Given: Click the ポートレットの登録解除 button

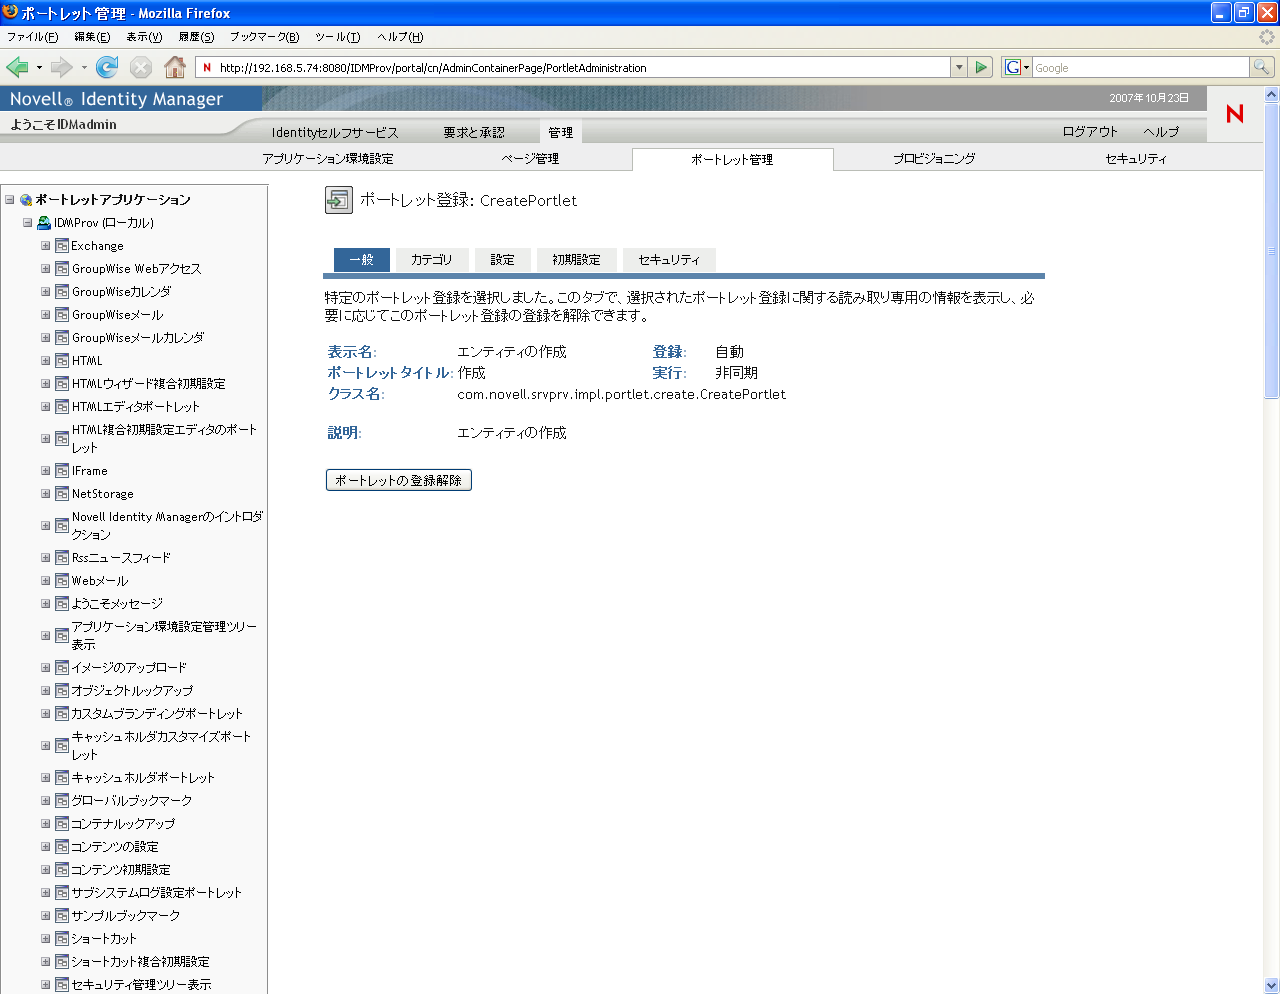Looking at the screenshot, I should [398, 480].
